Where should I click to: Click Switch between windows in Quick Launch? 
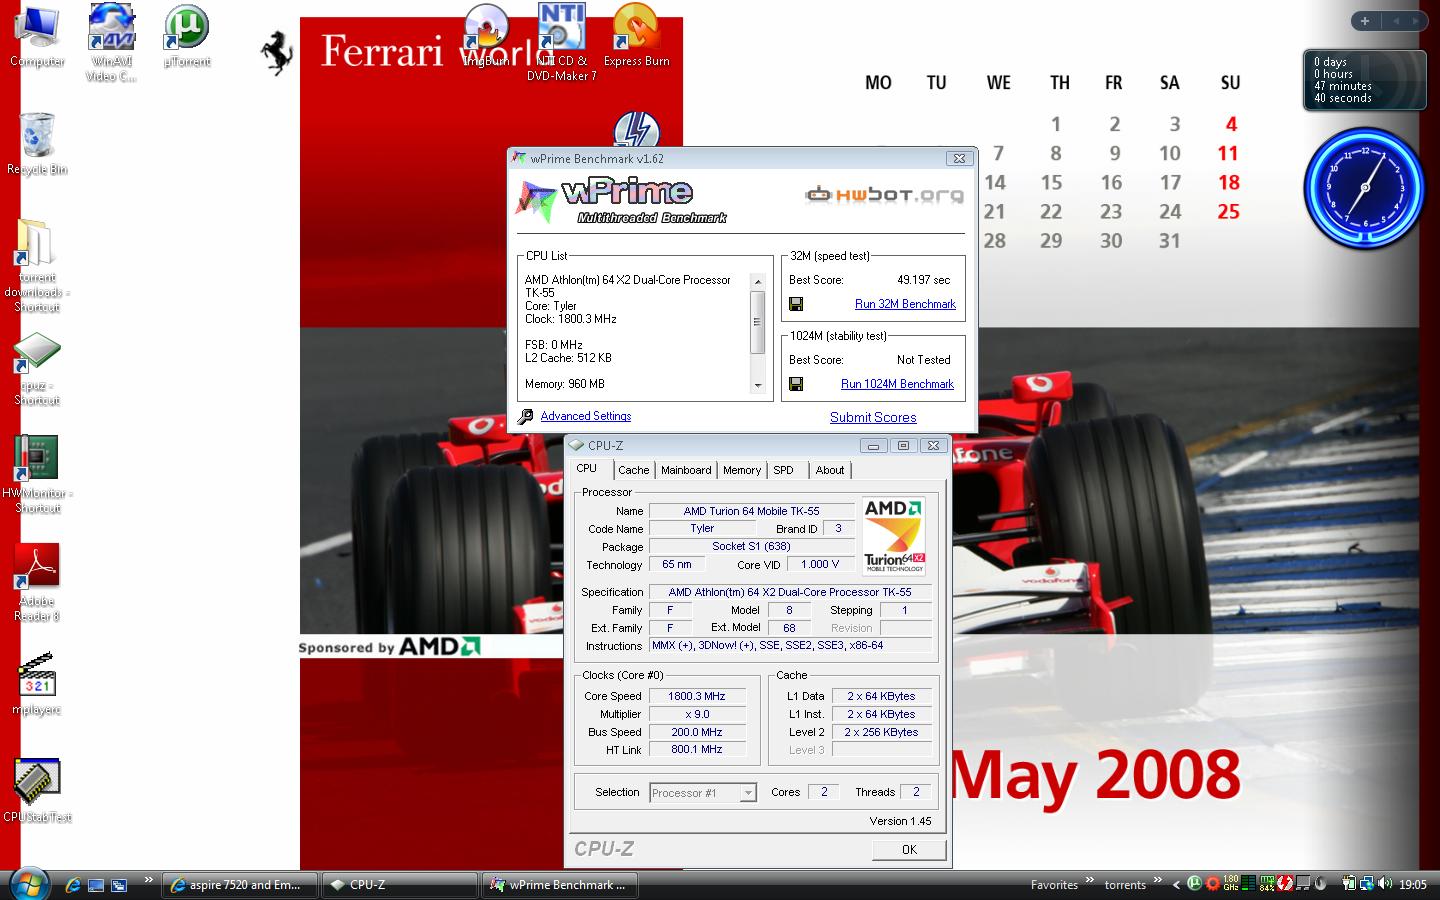point(119,885)
